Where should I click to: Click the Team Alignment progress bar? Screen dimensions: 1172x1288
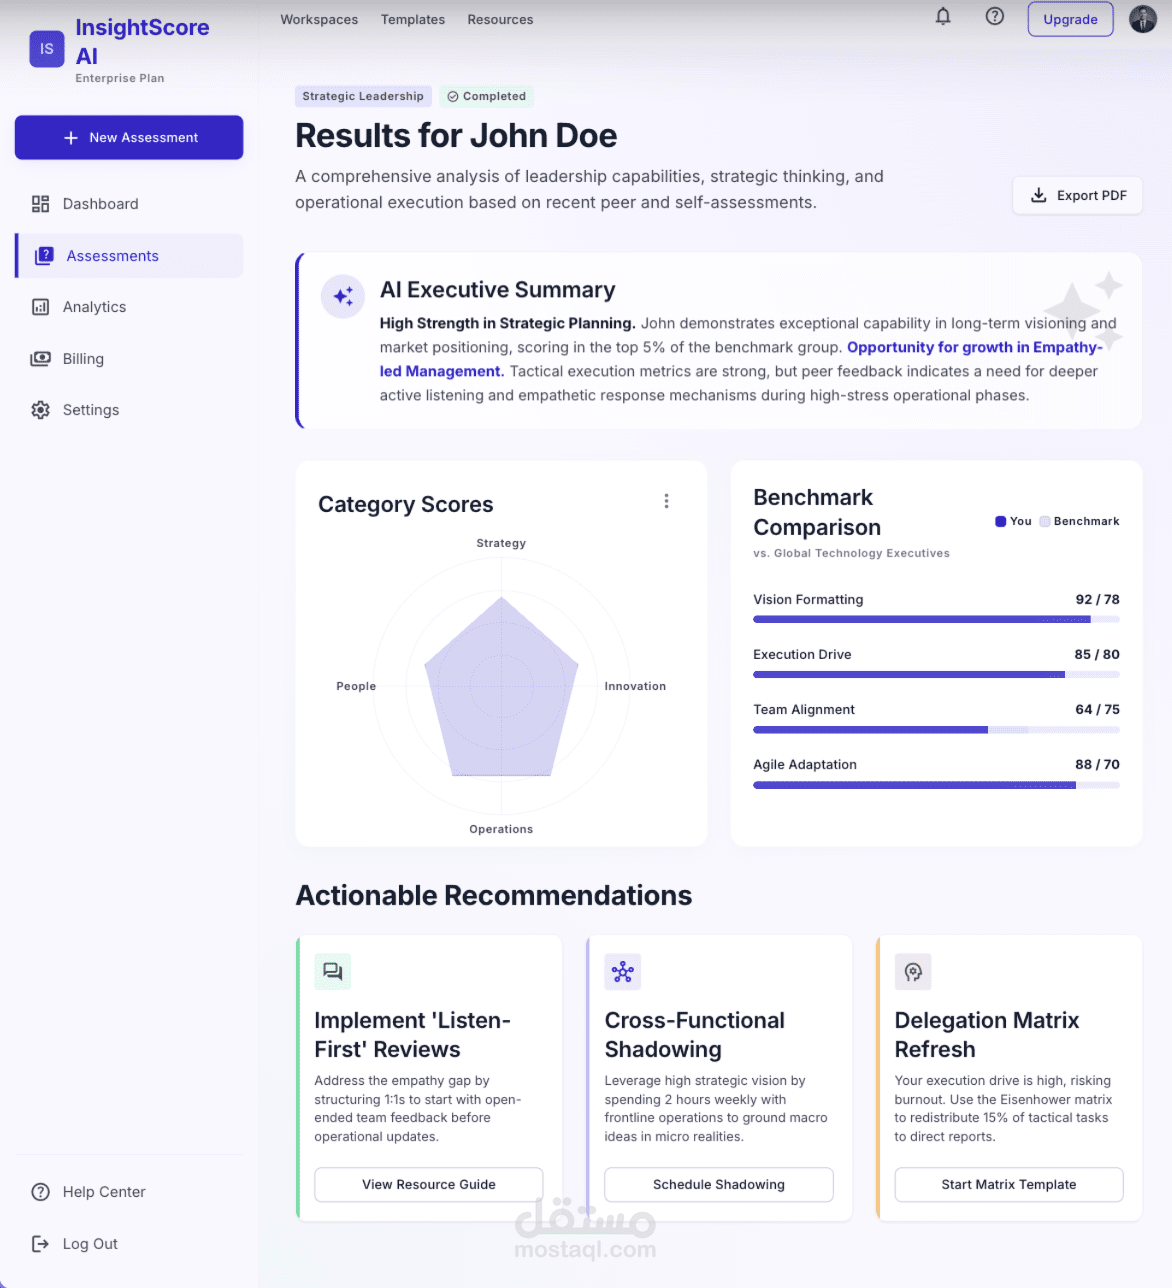click(936, 729)
